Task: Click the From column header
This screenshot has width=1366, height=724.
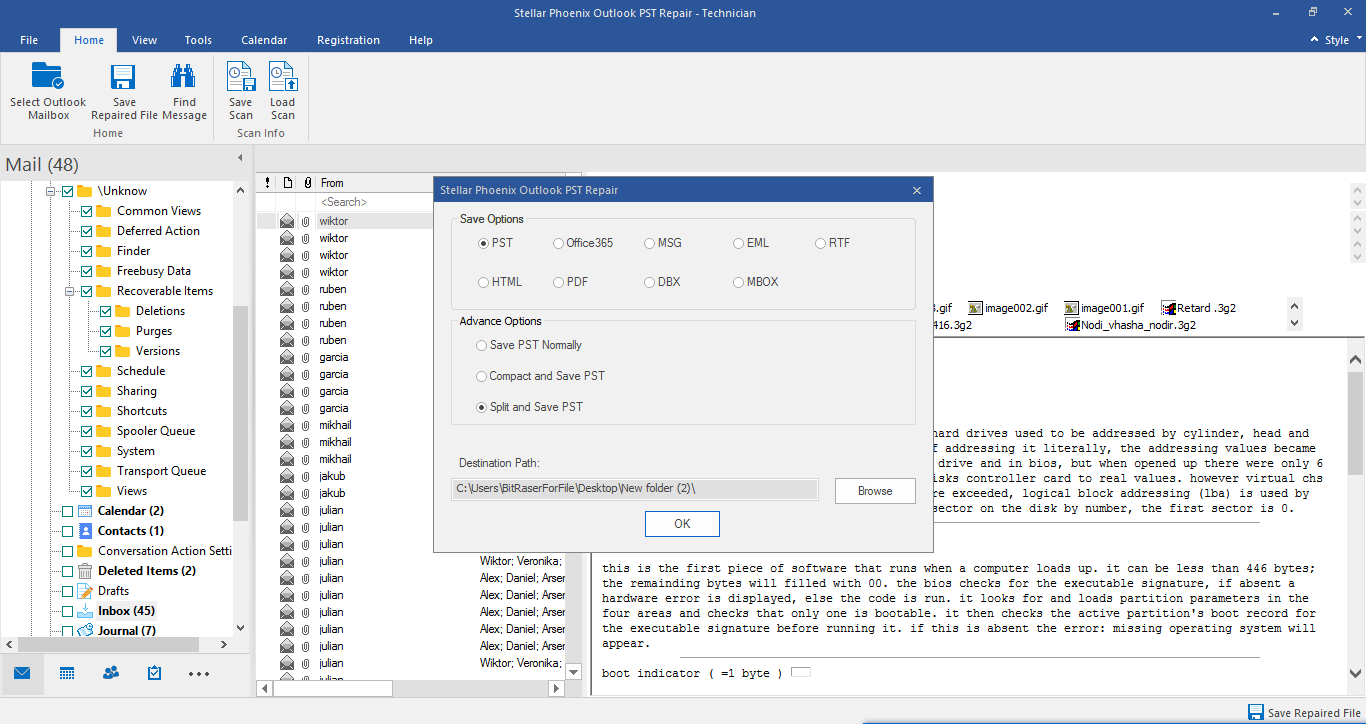Action: [375, 183]
